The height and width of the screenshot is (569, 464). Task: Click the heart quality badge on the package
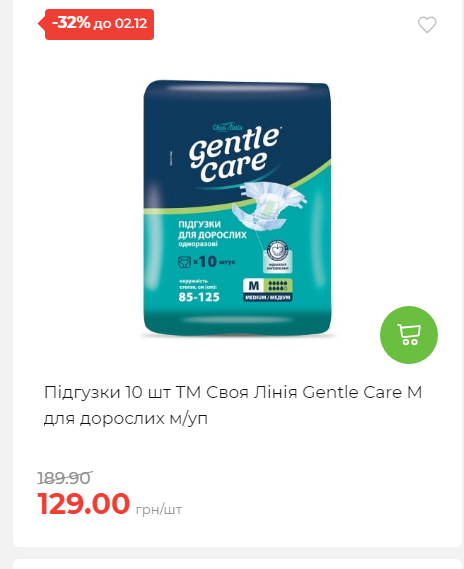point(278,256)
